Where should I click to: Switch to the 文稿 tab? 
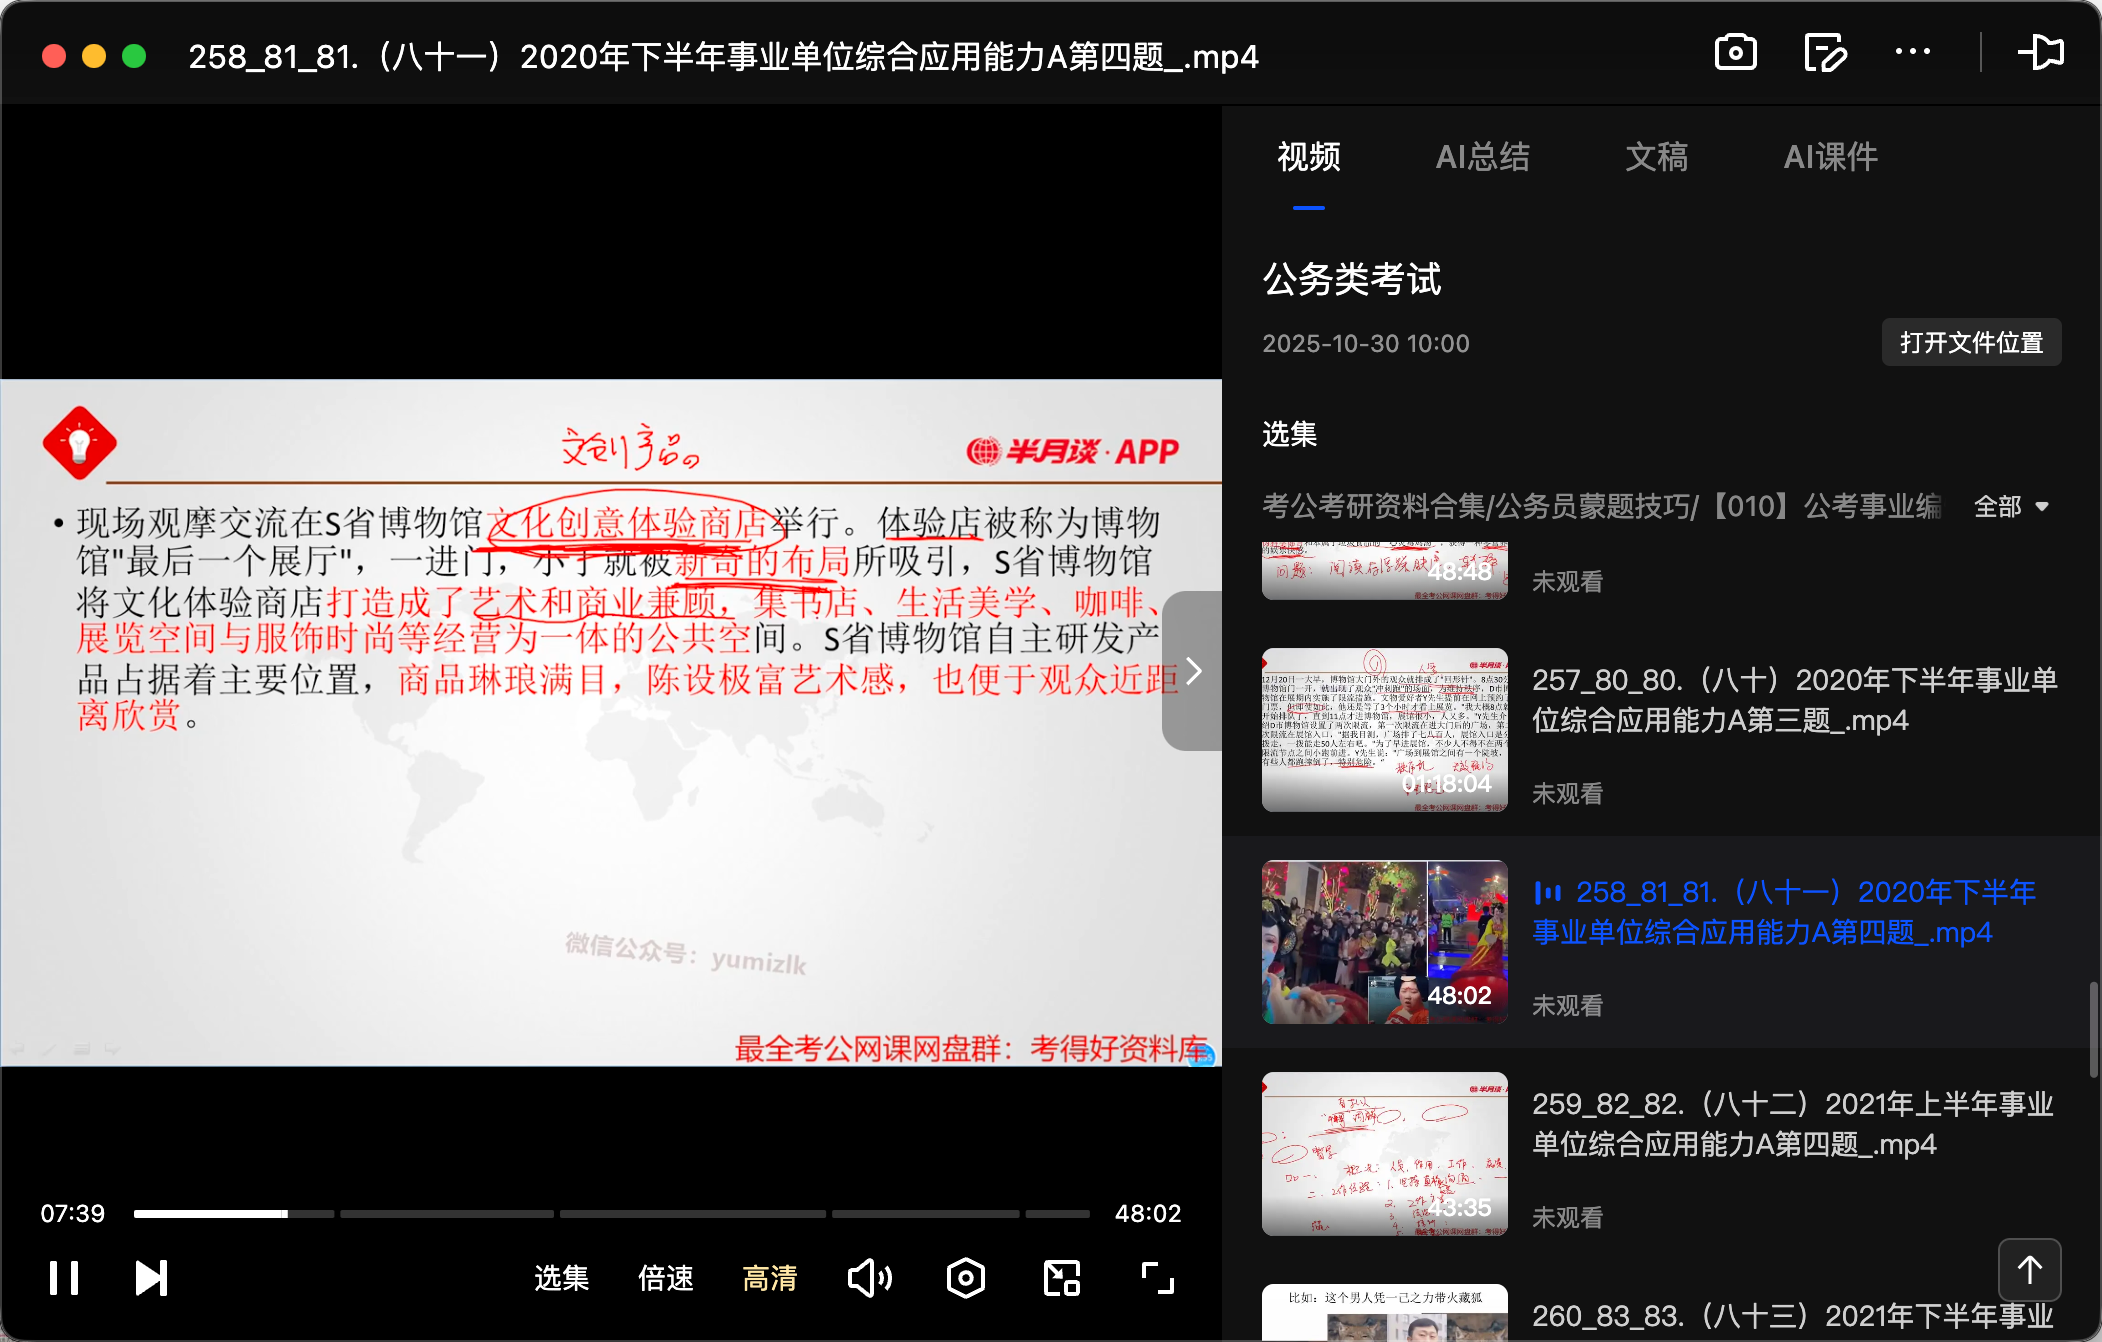pyautogui.click(x=1656, y=157)
